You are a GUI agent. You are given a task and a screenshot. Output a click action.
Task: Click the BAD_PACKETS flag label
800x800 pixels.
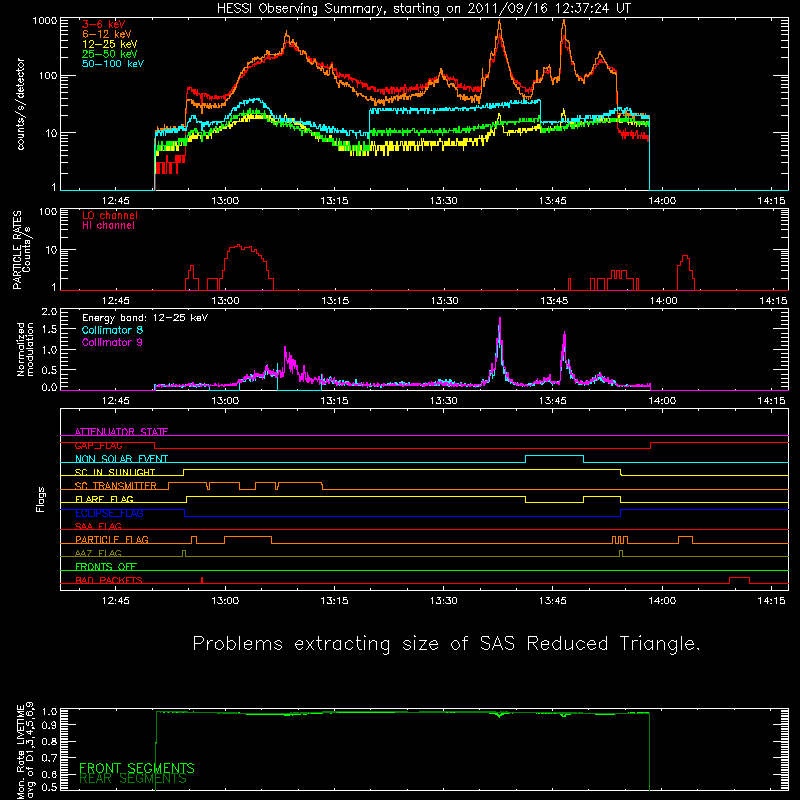(109, 580)
